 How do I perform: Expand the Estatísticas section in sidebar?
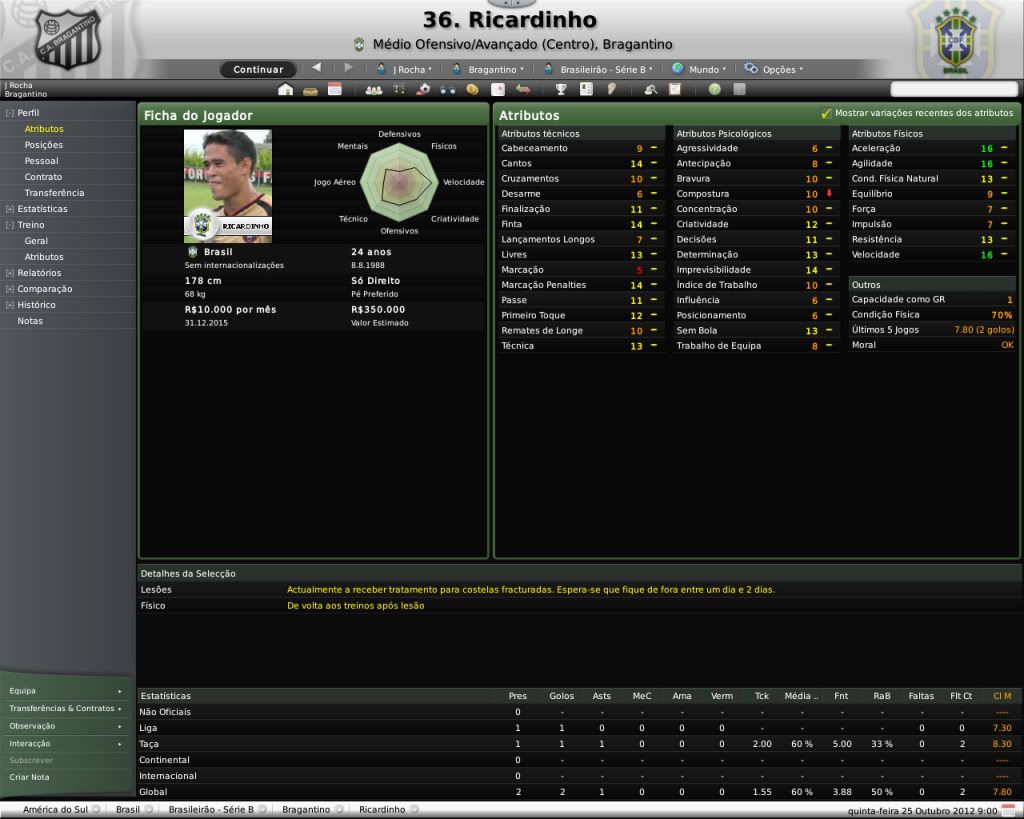tap(10, 209)
